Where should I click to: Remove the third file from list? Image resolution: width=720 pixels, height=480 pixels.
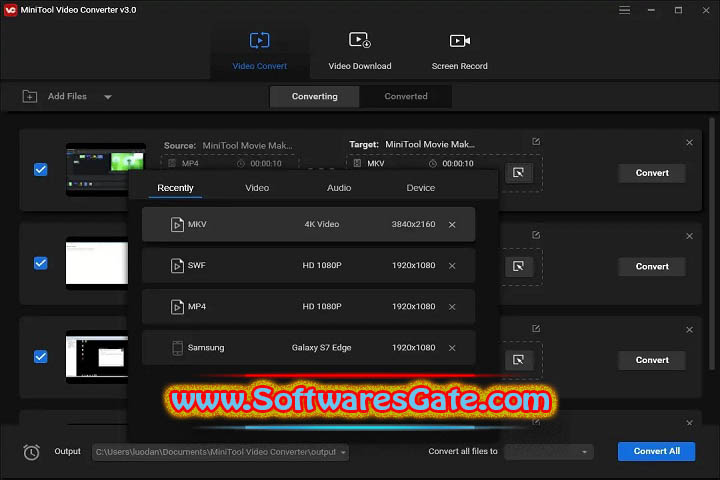[x=689, y=330]
